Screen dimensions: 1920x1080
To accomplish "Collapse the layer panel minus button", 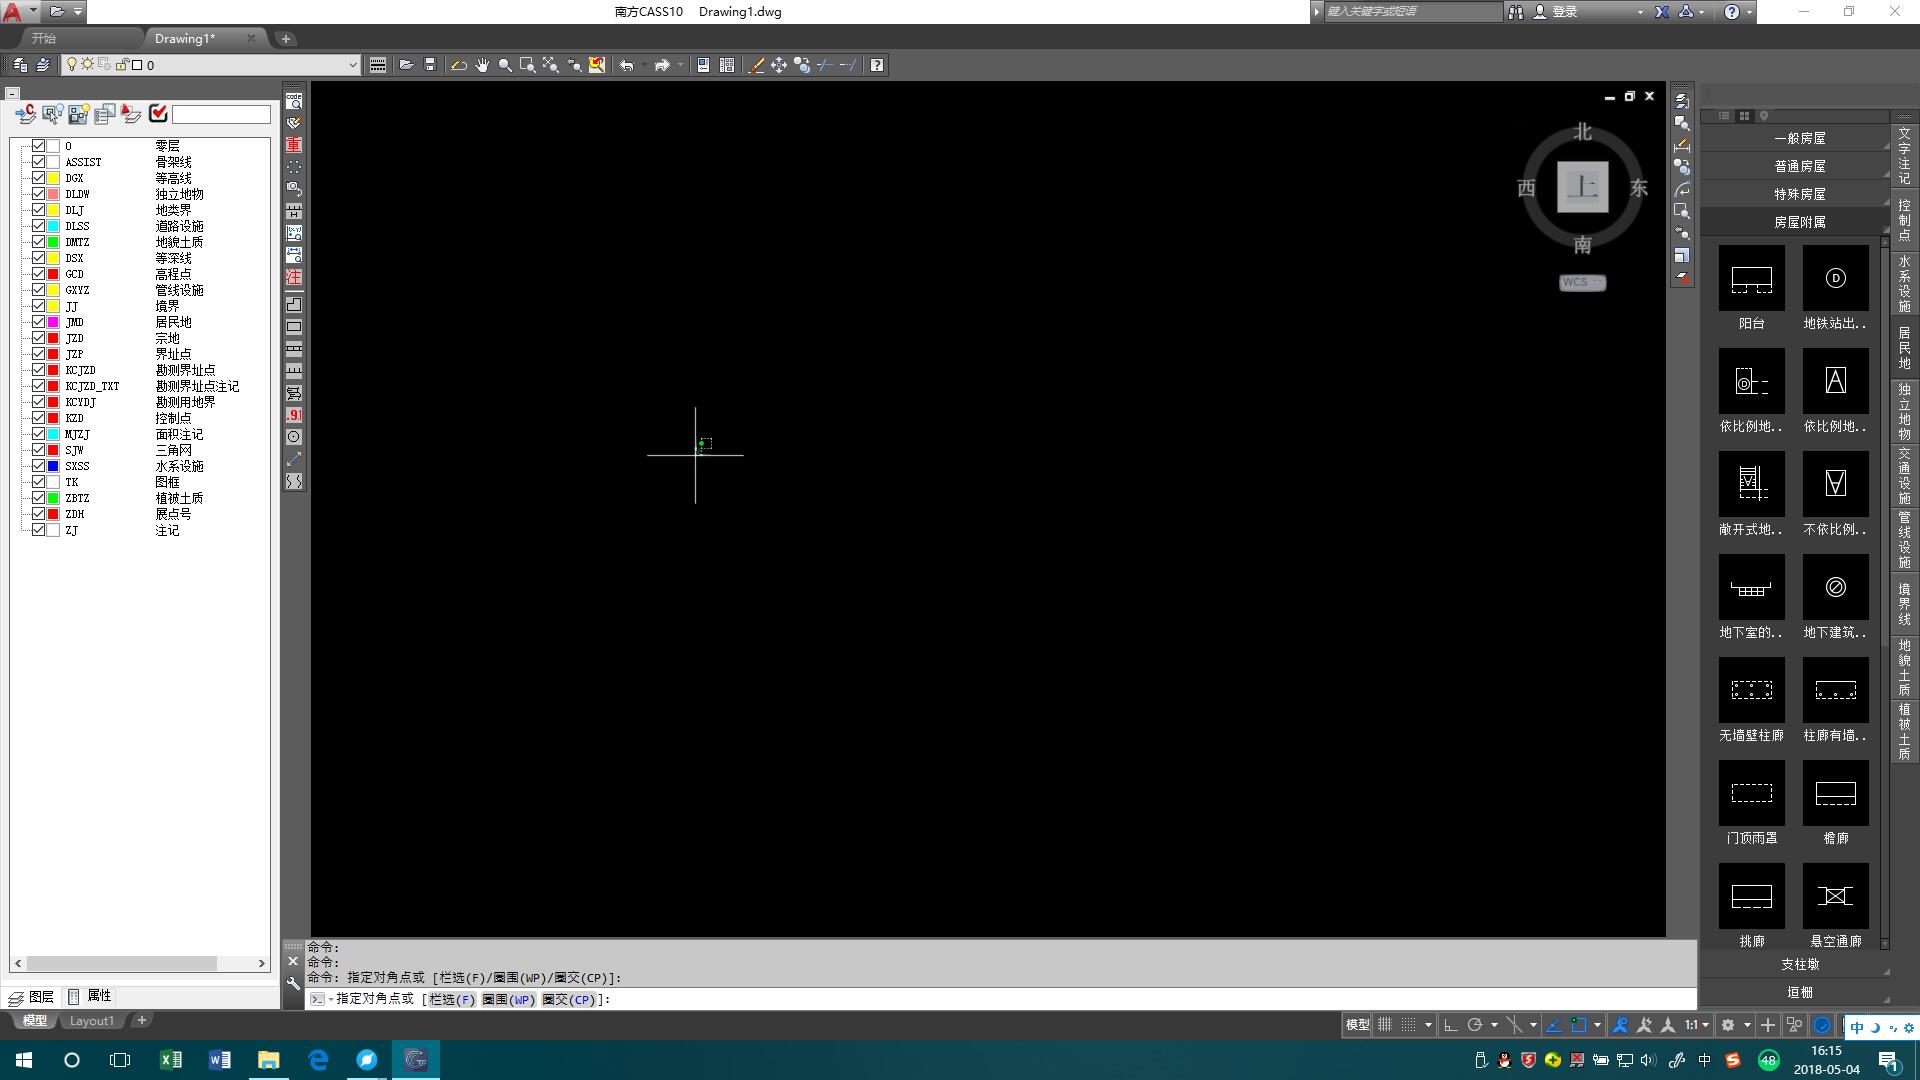I will pyautogui.click(x=12, y=94).
